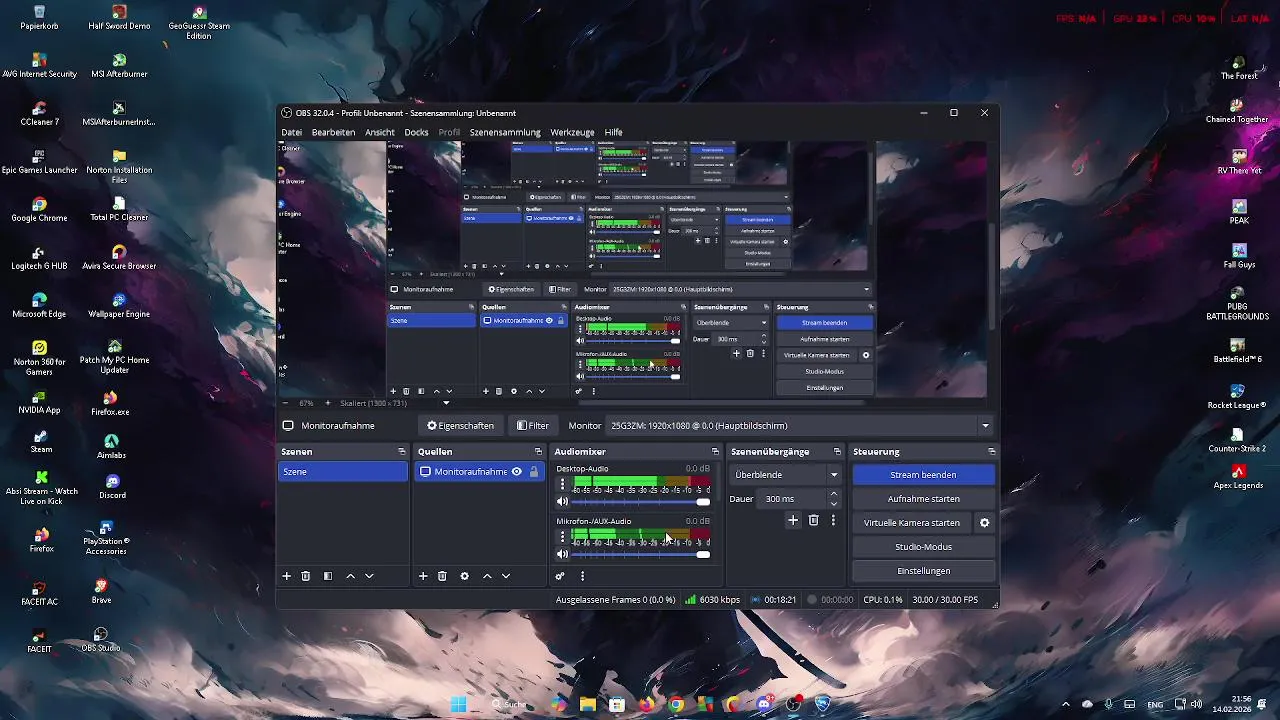Open the Mikrofon-/AUX-Audio channel options dots
This screenshot has height=720, width=1280.
562,537
